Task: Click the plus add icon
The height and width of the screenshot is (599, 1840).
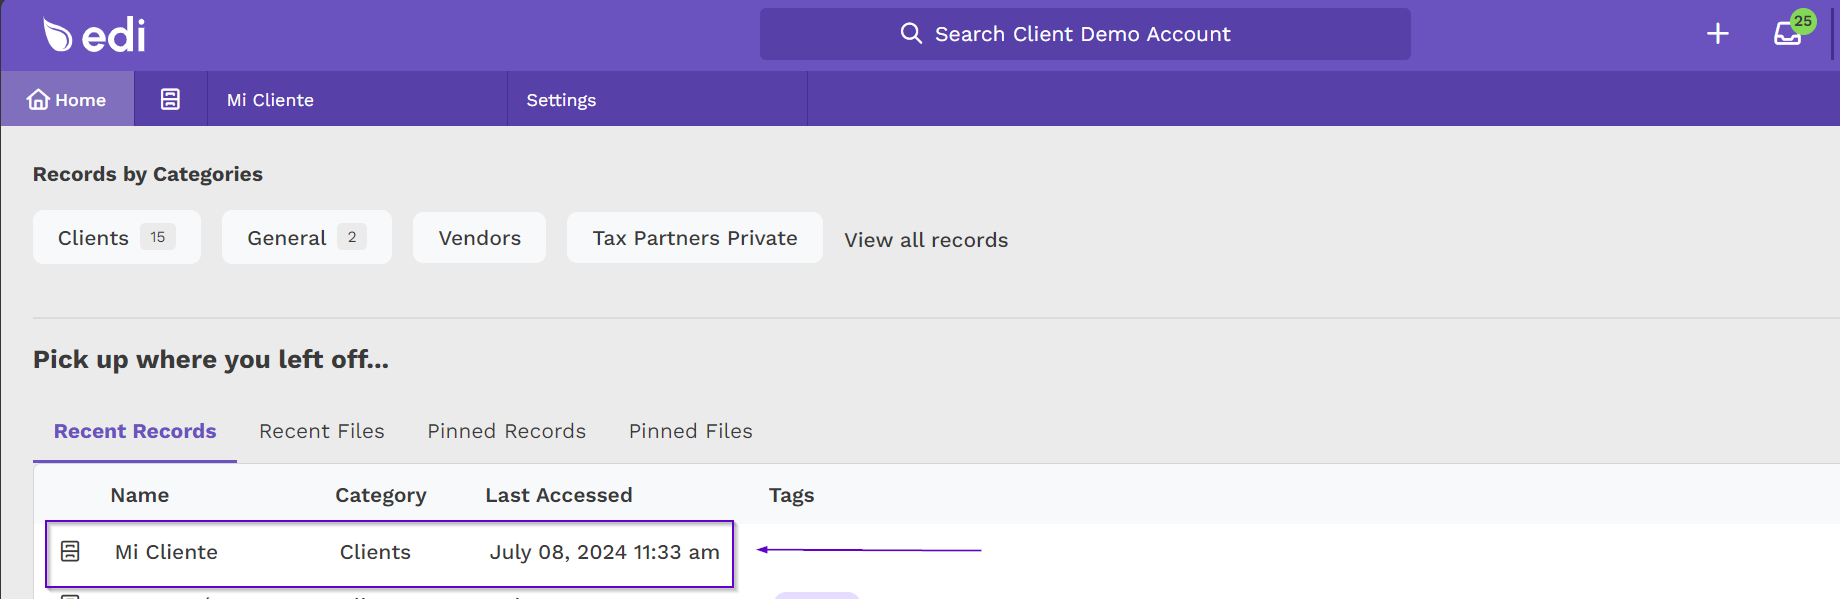Action: pos(1717,34)
